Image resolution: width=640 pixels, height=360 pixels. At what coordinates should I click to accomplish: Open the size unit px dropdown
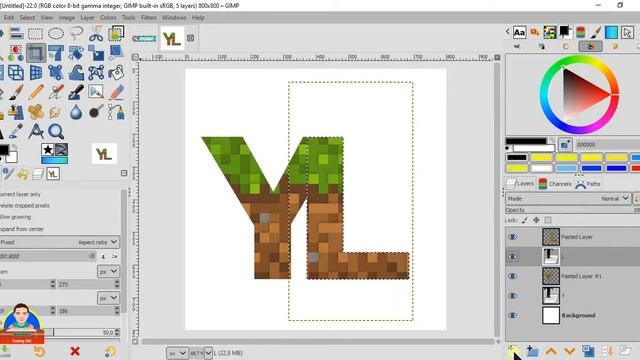[108, 298]
